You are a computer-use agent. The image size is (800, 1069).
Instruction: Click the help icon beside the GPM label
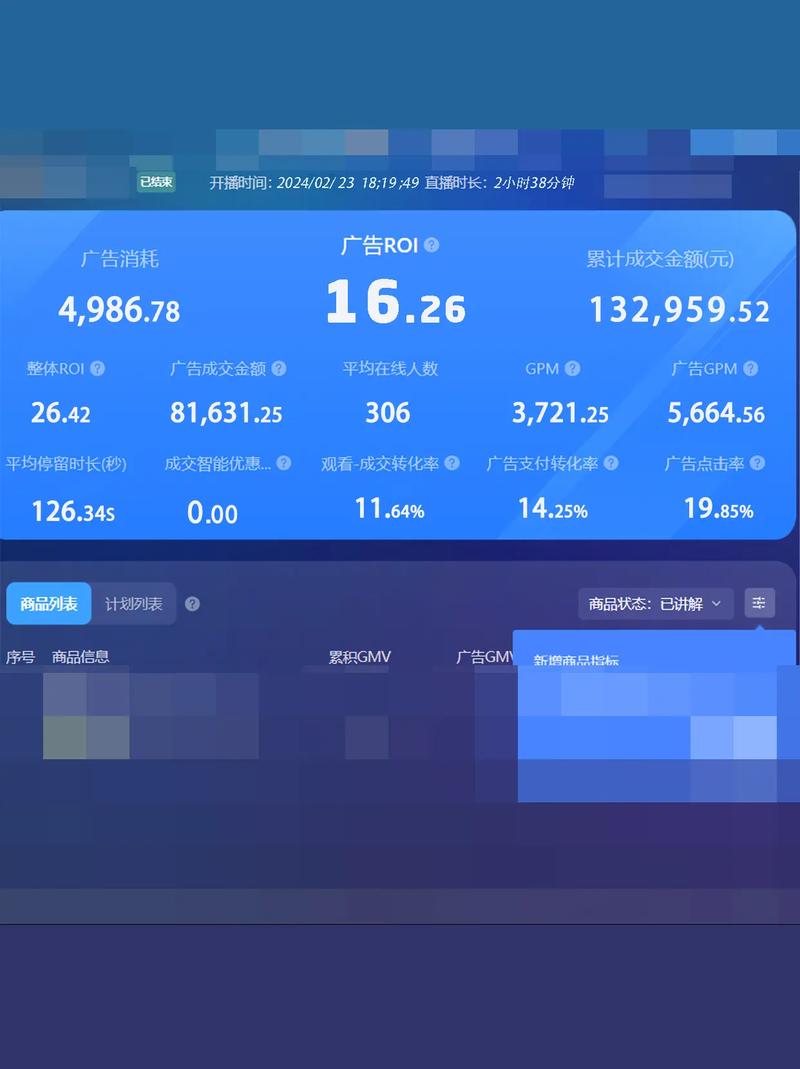click(x=573, y=369)
